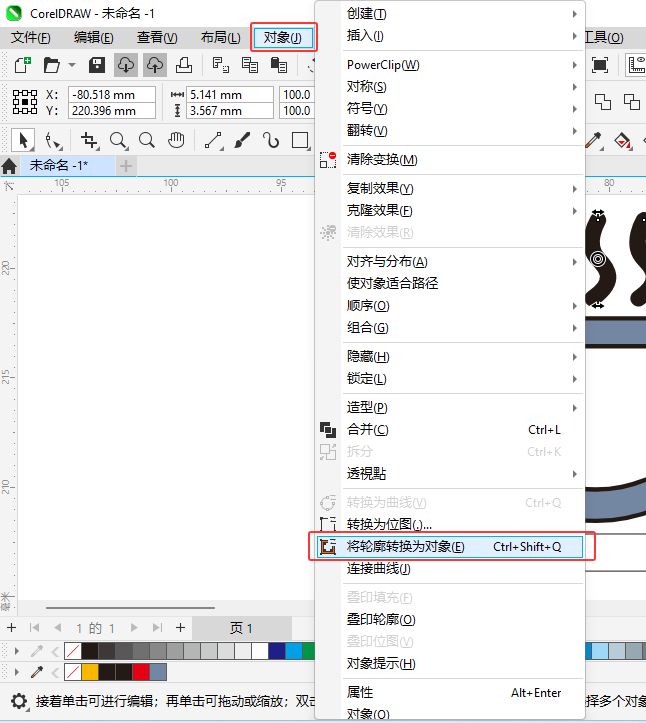The width and height of the screenshot is (646, 723).
Task: Click the X position field
Action: pos(112,95)
